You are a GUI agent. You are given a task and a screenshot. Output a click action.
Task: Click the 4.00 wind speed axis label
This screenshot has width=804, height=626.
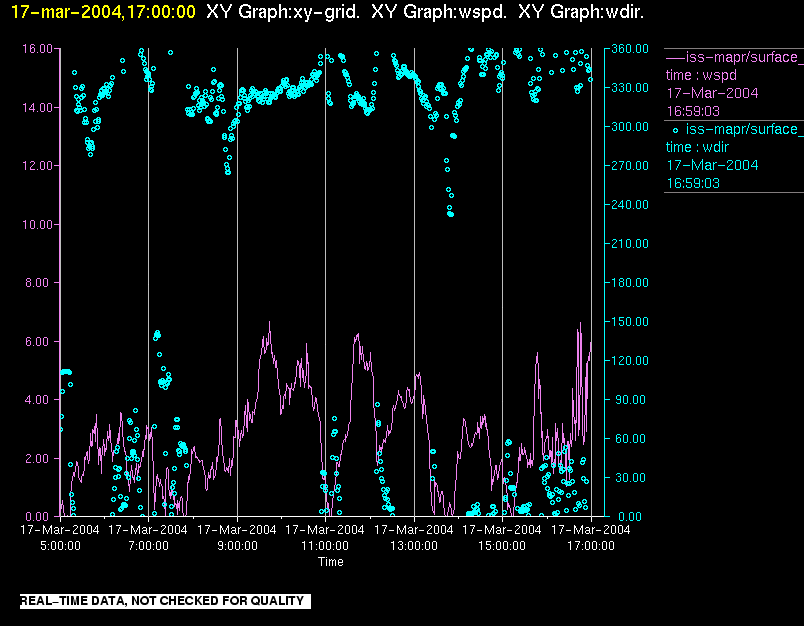pyautogui.click(x=39, y=400)
